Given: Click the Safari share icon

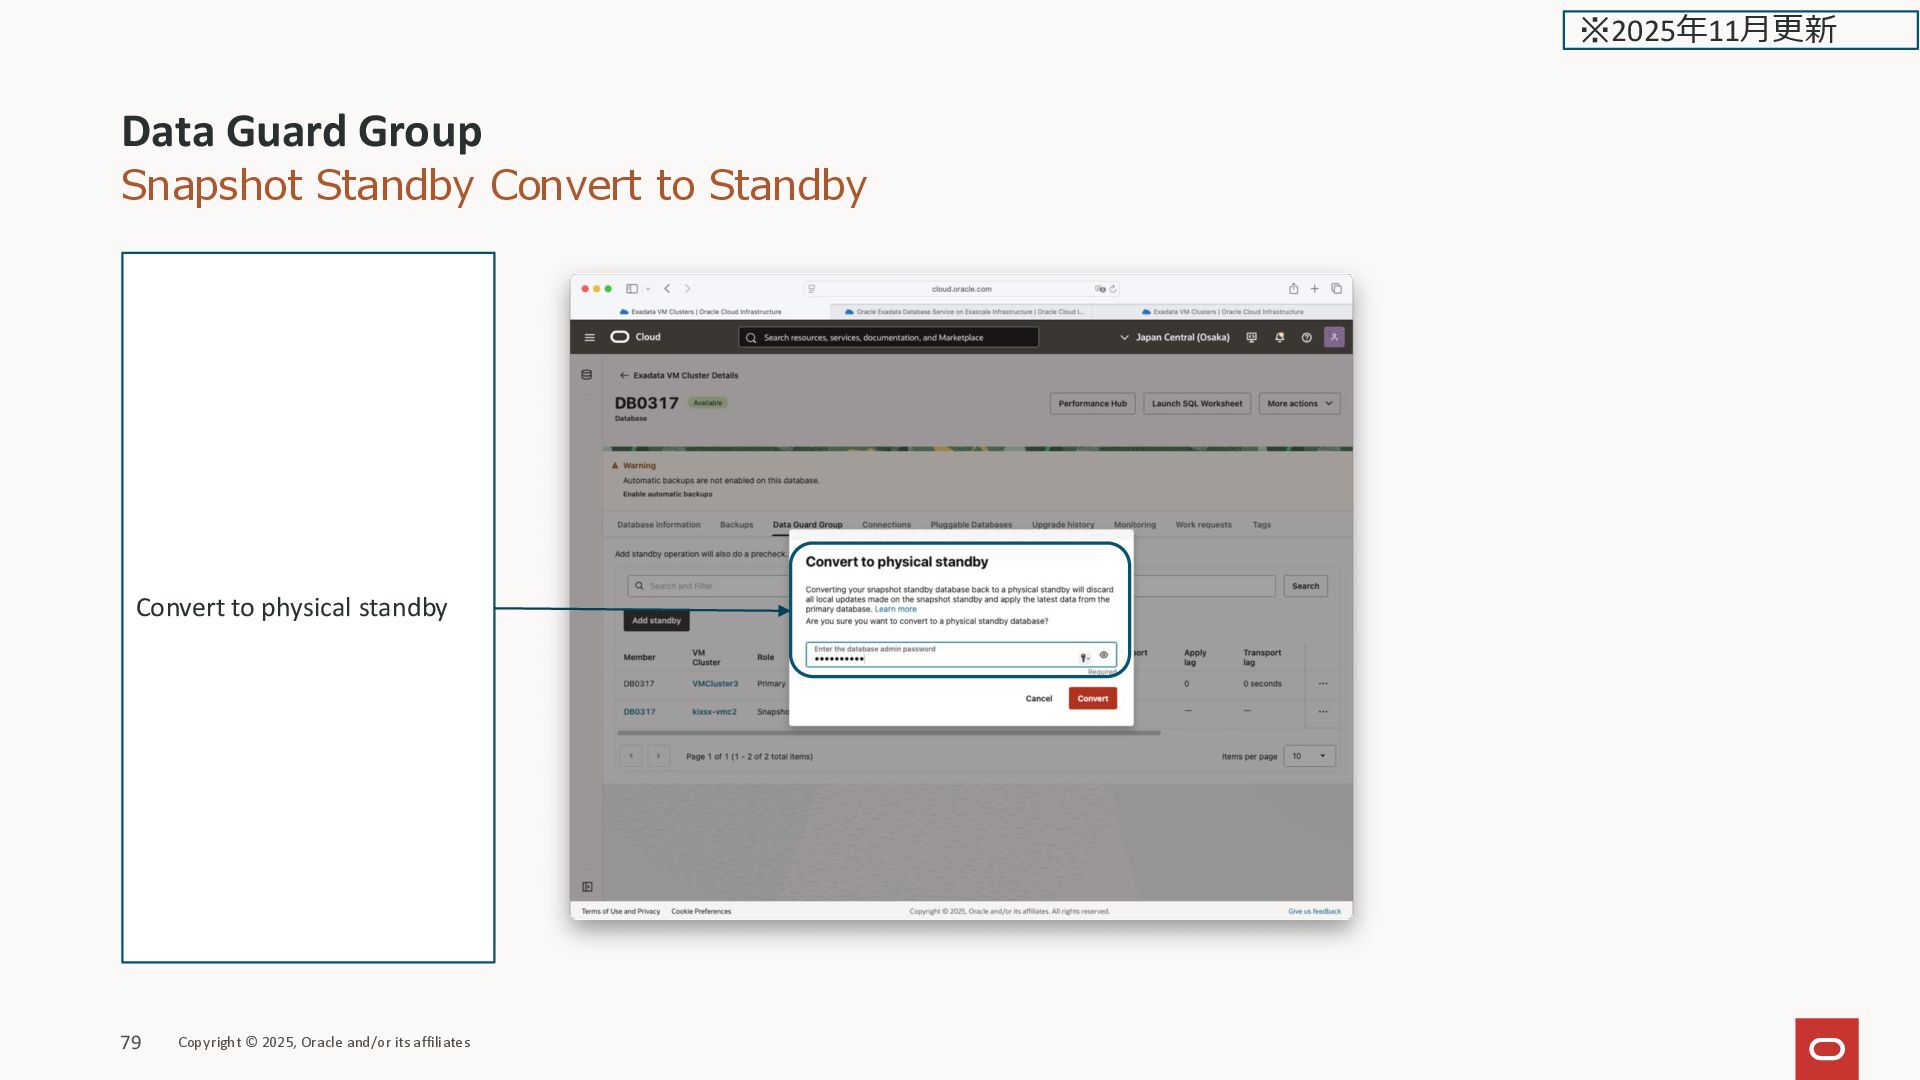Looking at the screenshot, I should click(1293, 289).
